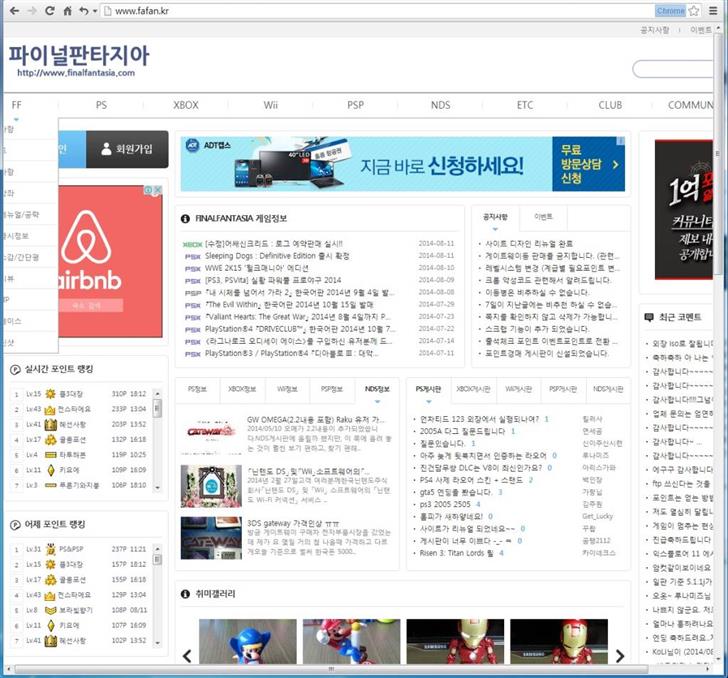The image size is (728, 678).
Task: Click the airbnb ad info icon
Action: [149, 189]
